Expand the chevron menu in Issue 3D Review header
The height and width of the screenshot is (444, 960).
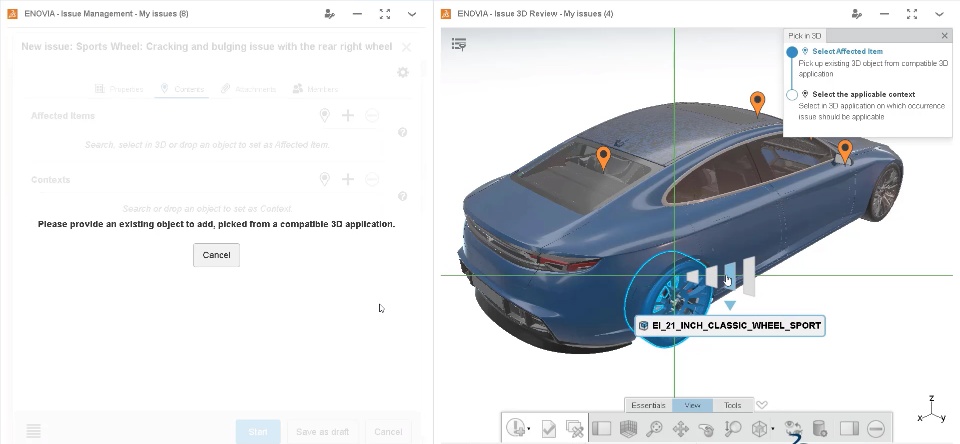[939, 14]
